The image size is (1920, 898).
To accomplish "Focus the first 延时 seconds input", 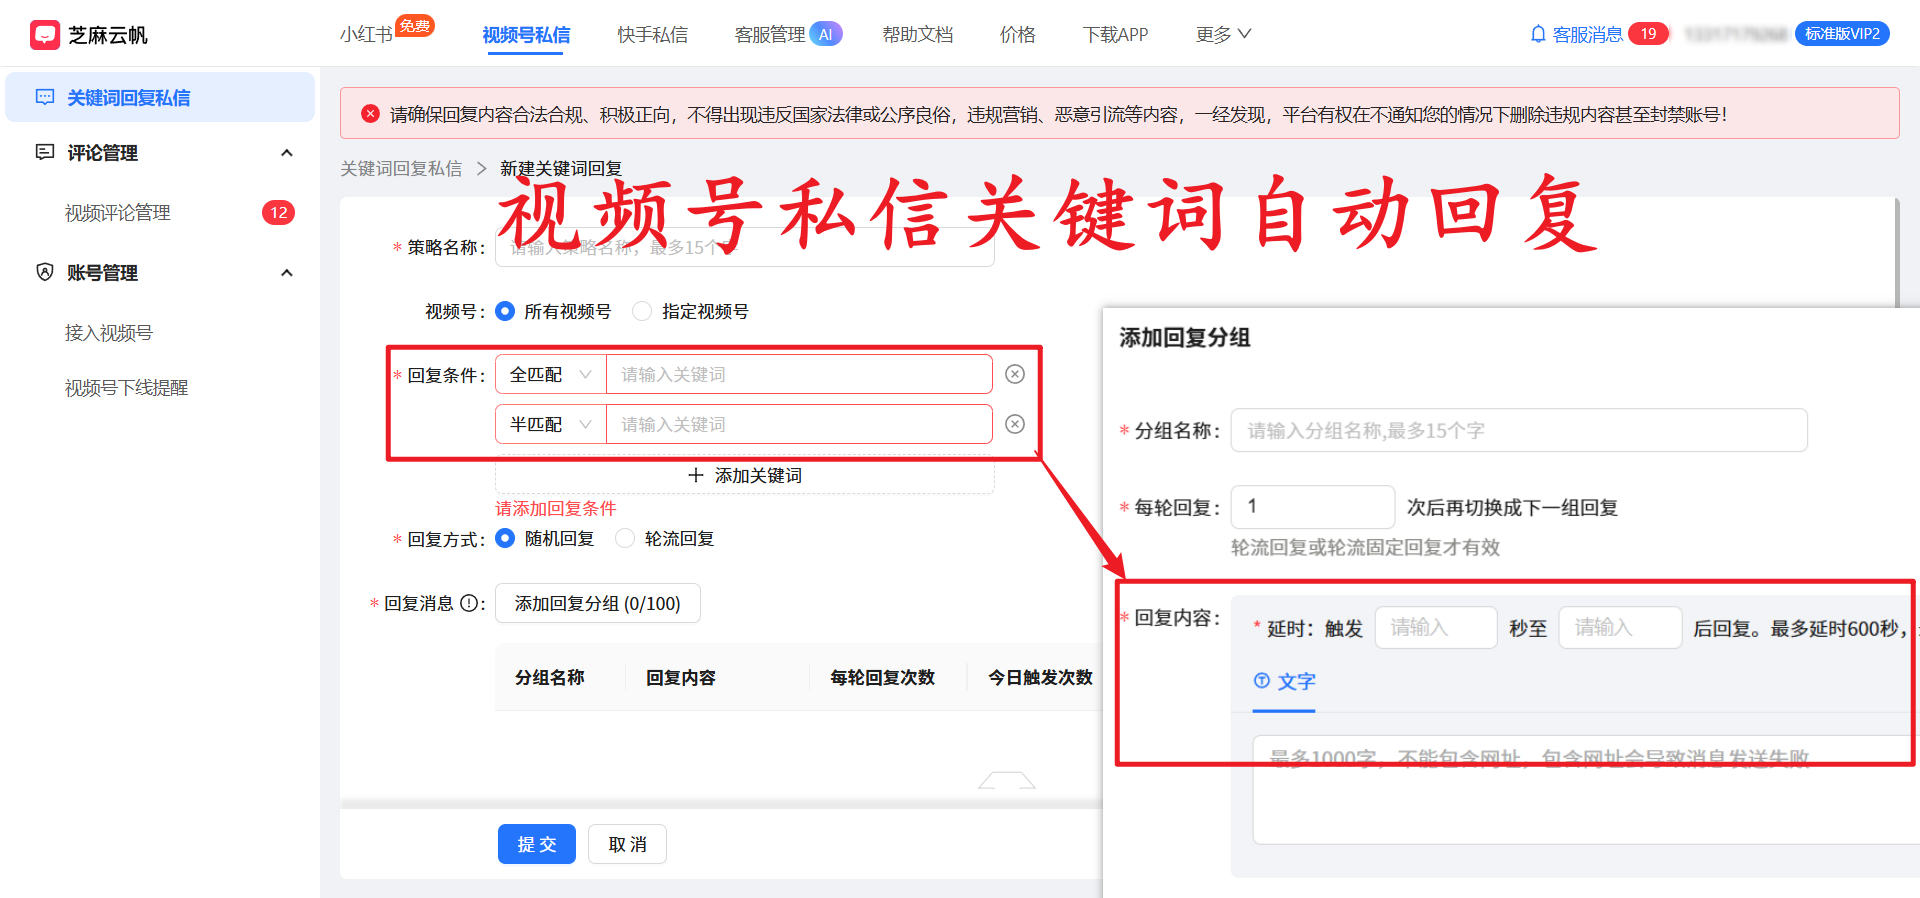I will tap(1435, 627).
